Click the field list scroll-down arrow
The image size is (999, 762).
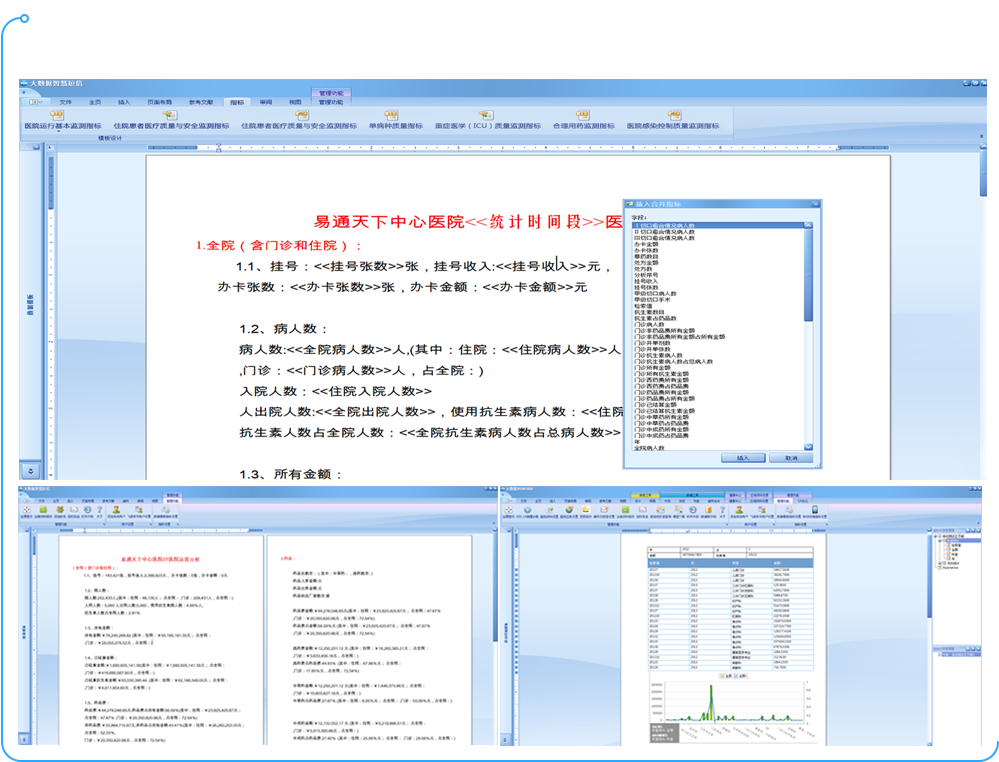point(808,447)
